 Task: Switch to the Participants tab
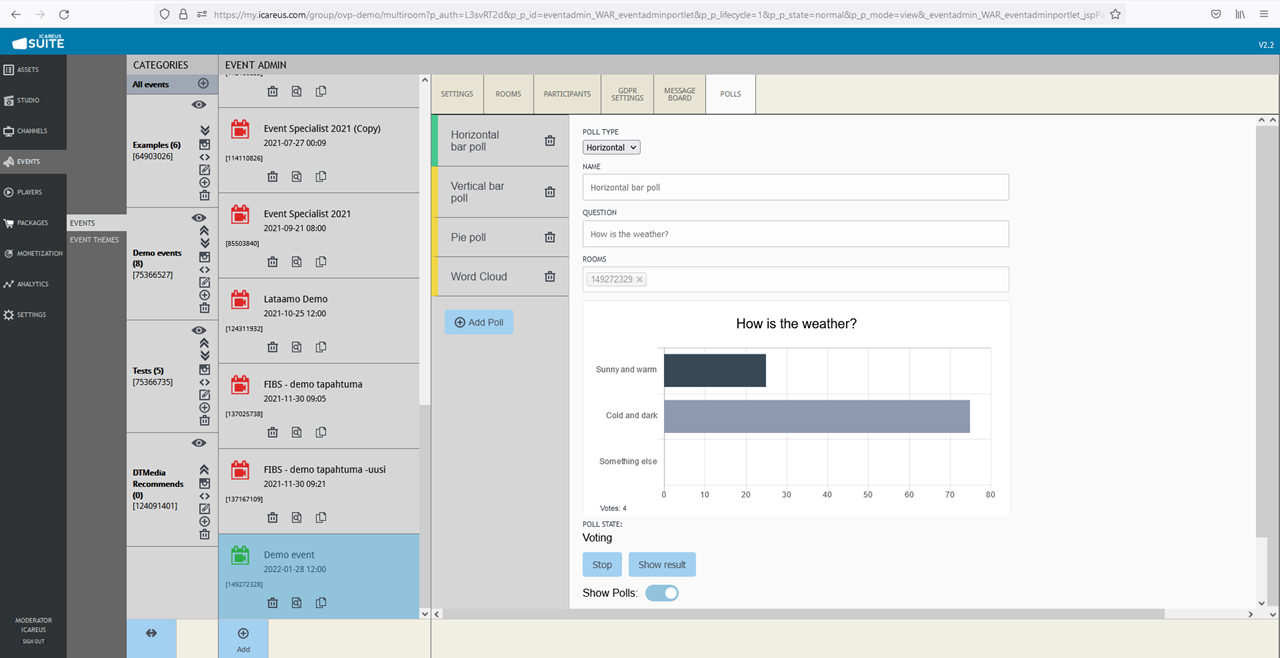click(x=567, y=94)
